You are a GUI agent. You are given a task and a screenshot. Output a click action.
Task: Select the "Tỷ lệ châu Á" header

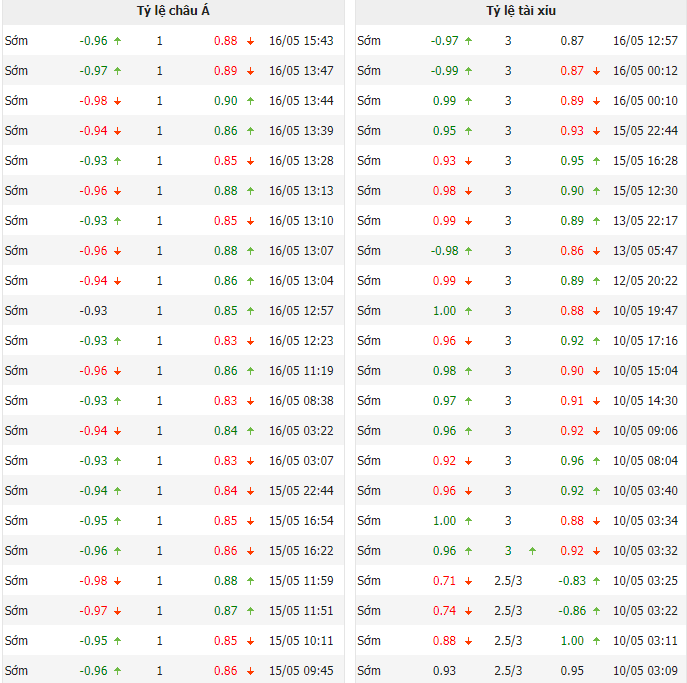[173, 11]
